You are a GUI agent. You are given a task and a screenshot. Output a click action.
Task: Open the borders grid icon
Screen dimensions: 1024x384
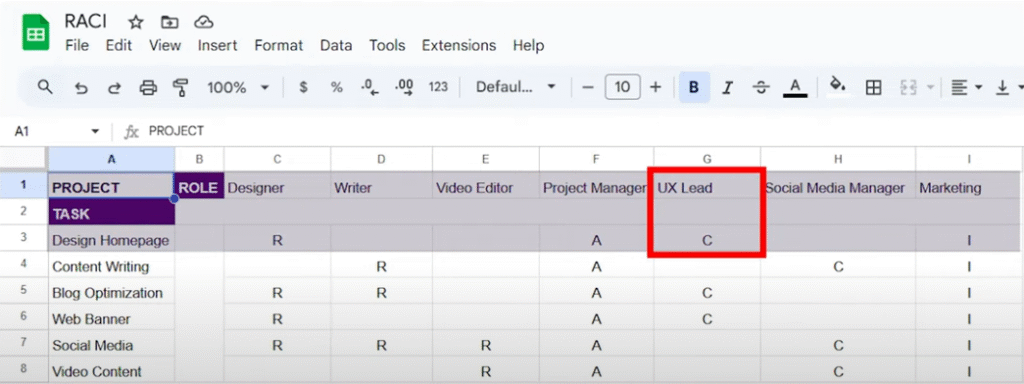click(x=873, y=88)
